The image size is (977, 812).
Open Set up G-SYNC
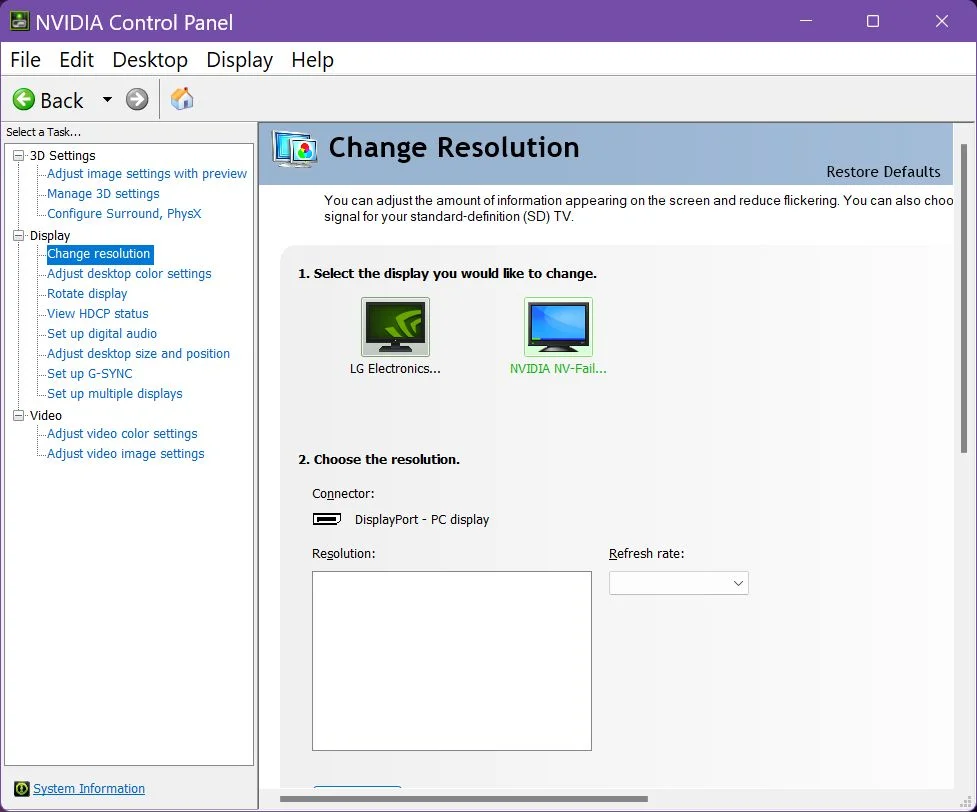tap(90, 373)
